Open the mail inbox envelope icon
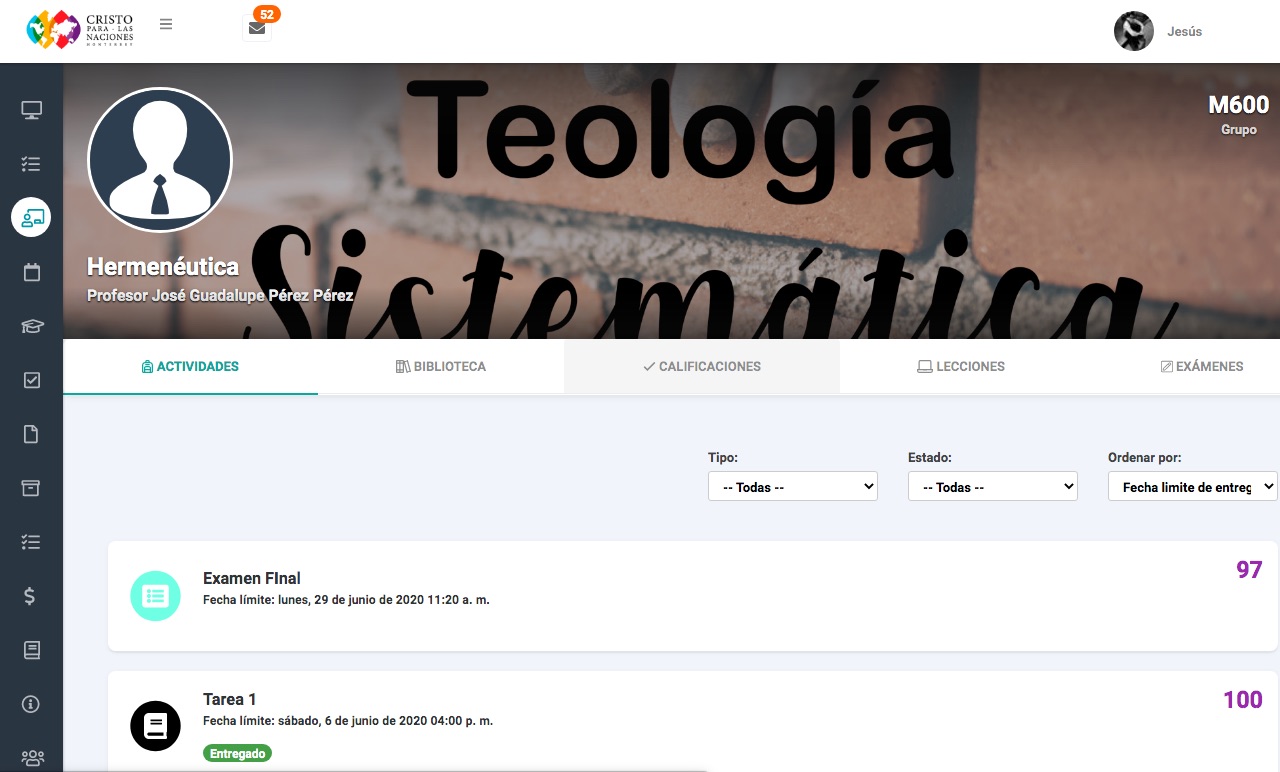 (x=257, y=28)
